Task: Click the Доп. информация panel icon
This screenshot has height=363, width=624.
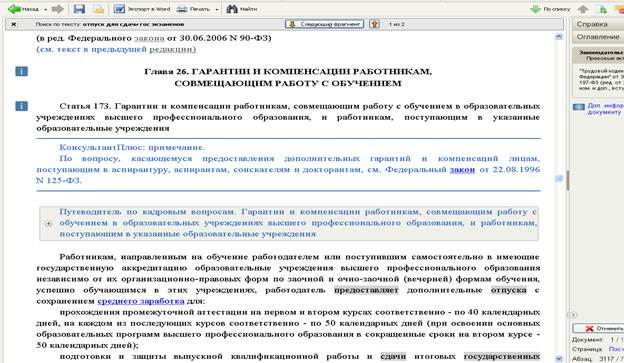Action: [579, 107]
